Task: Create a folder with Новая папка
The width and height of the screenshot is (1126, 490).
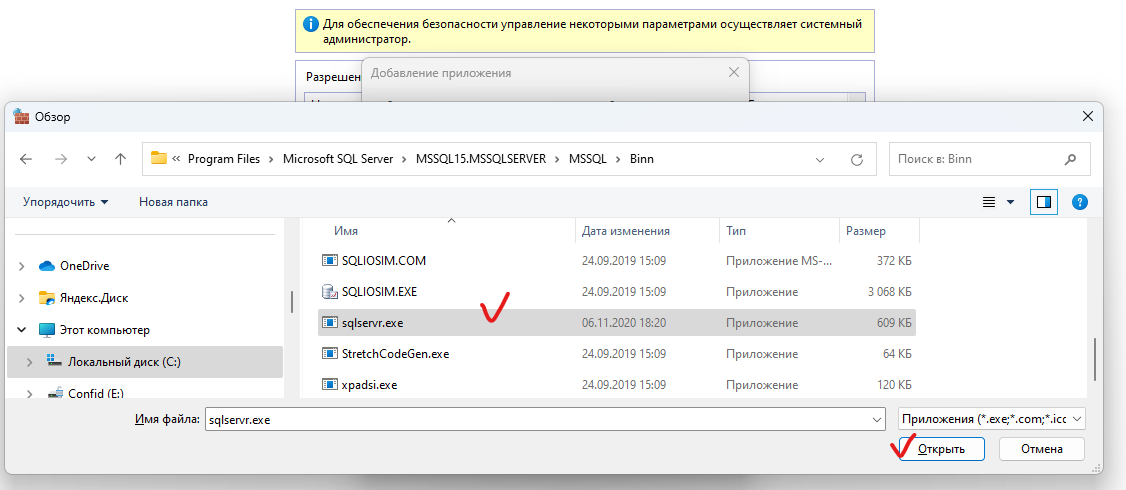Action: [x=174, y=202]
